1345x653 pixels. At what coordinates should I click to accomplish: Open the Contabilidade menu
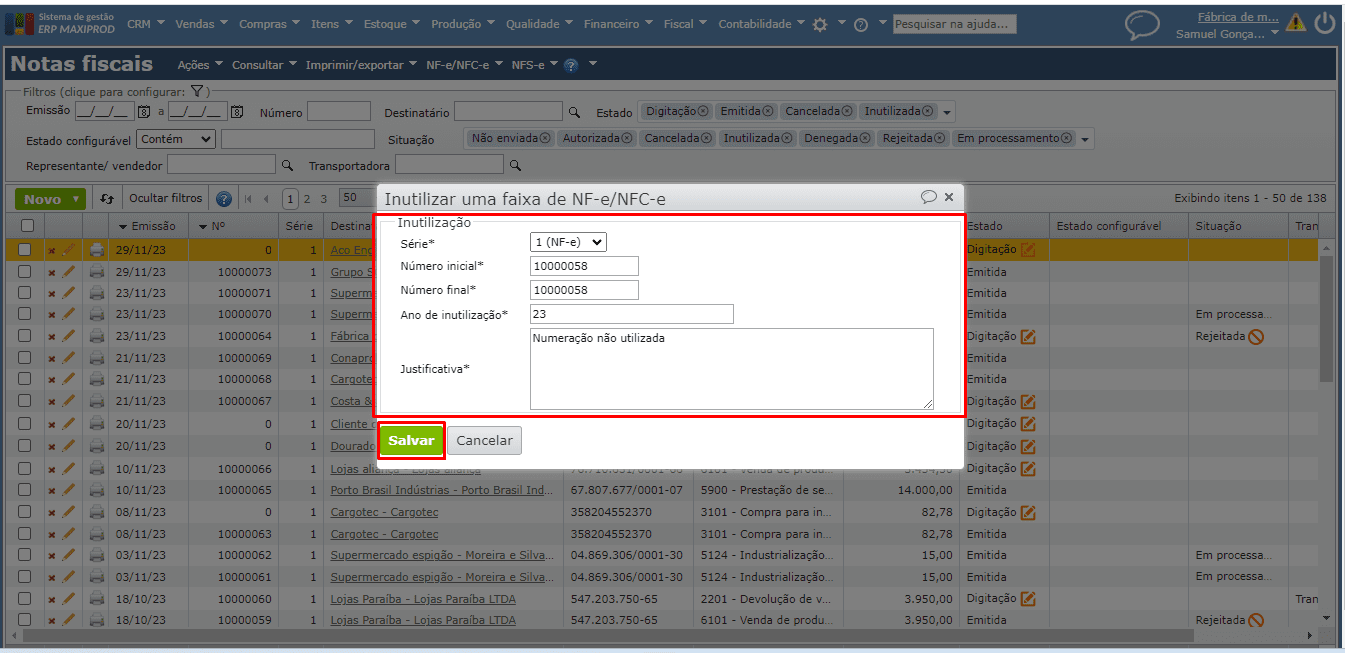pos(762,24)
